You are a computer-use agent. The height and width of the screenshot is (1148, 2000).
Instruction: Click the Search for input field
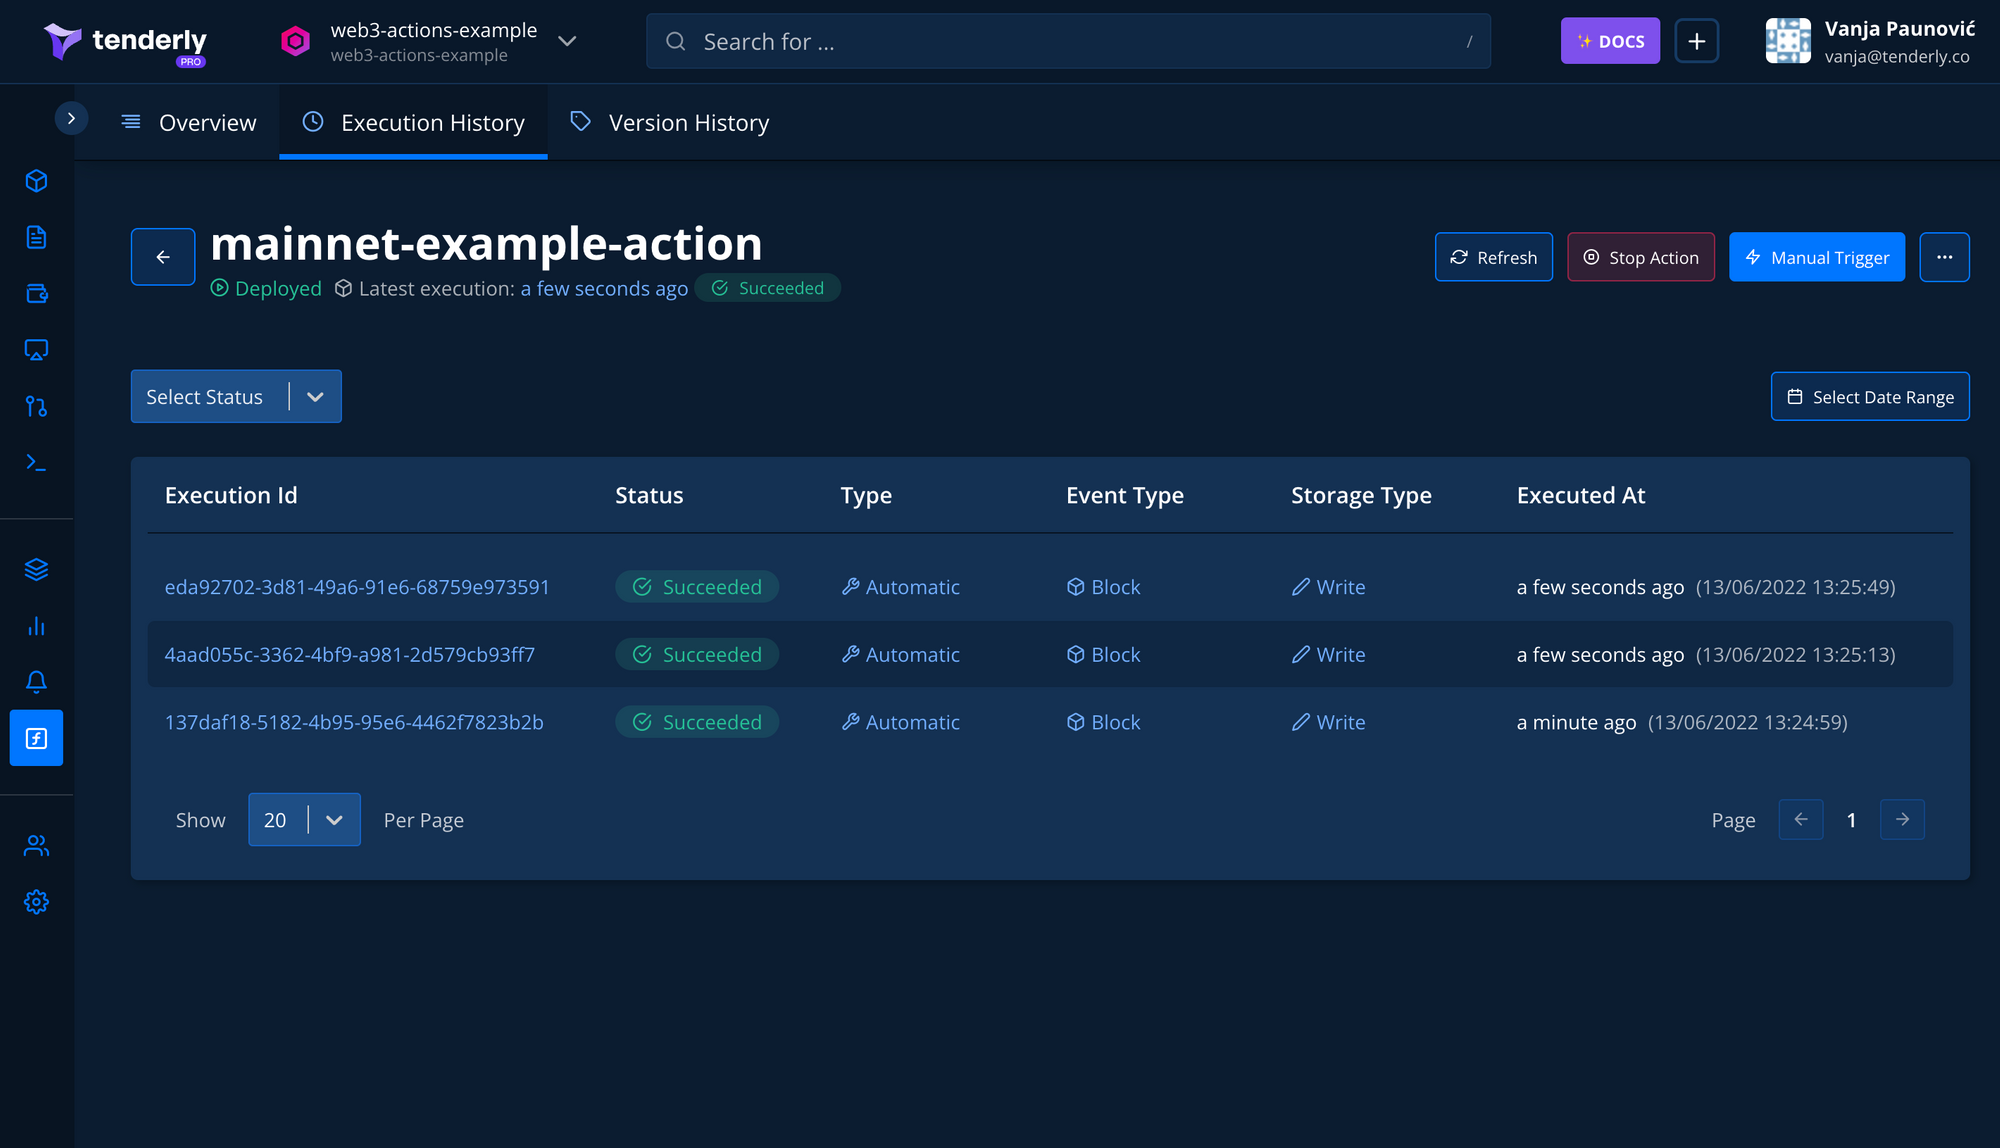(x=1067, y=41)
